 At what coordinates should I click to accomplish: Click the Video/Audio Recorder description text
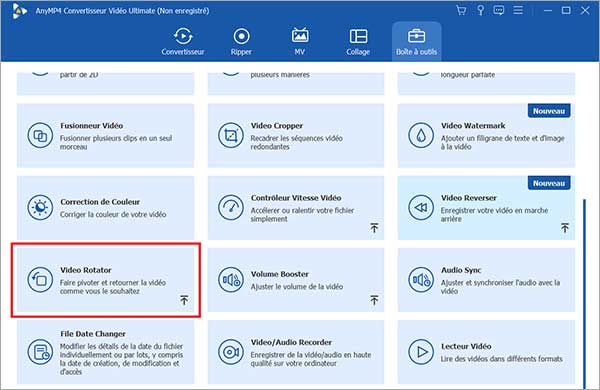311,359
